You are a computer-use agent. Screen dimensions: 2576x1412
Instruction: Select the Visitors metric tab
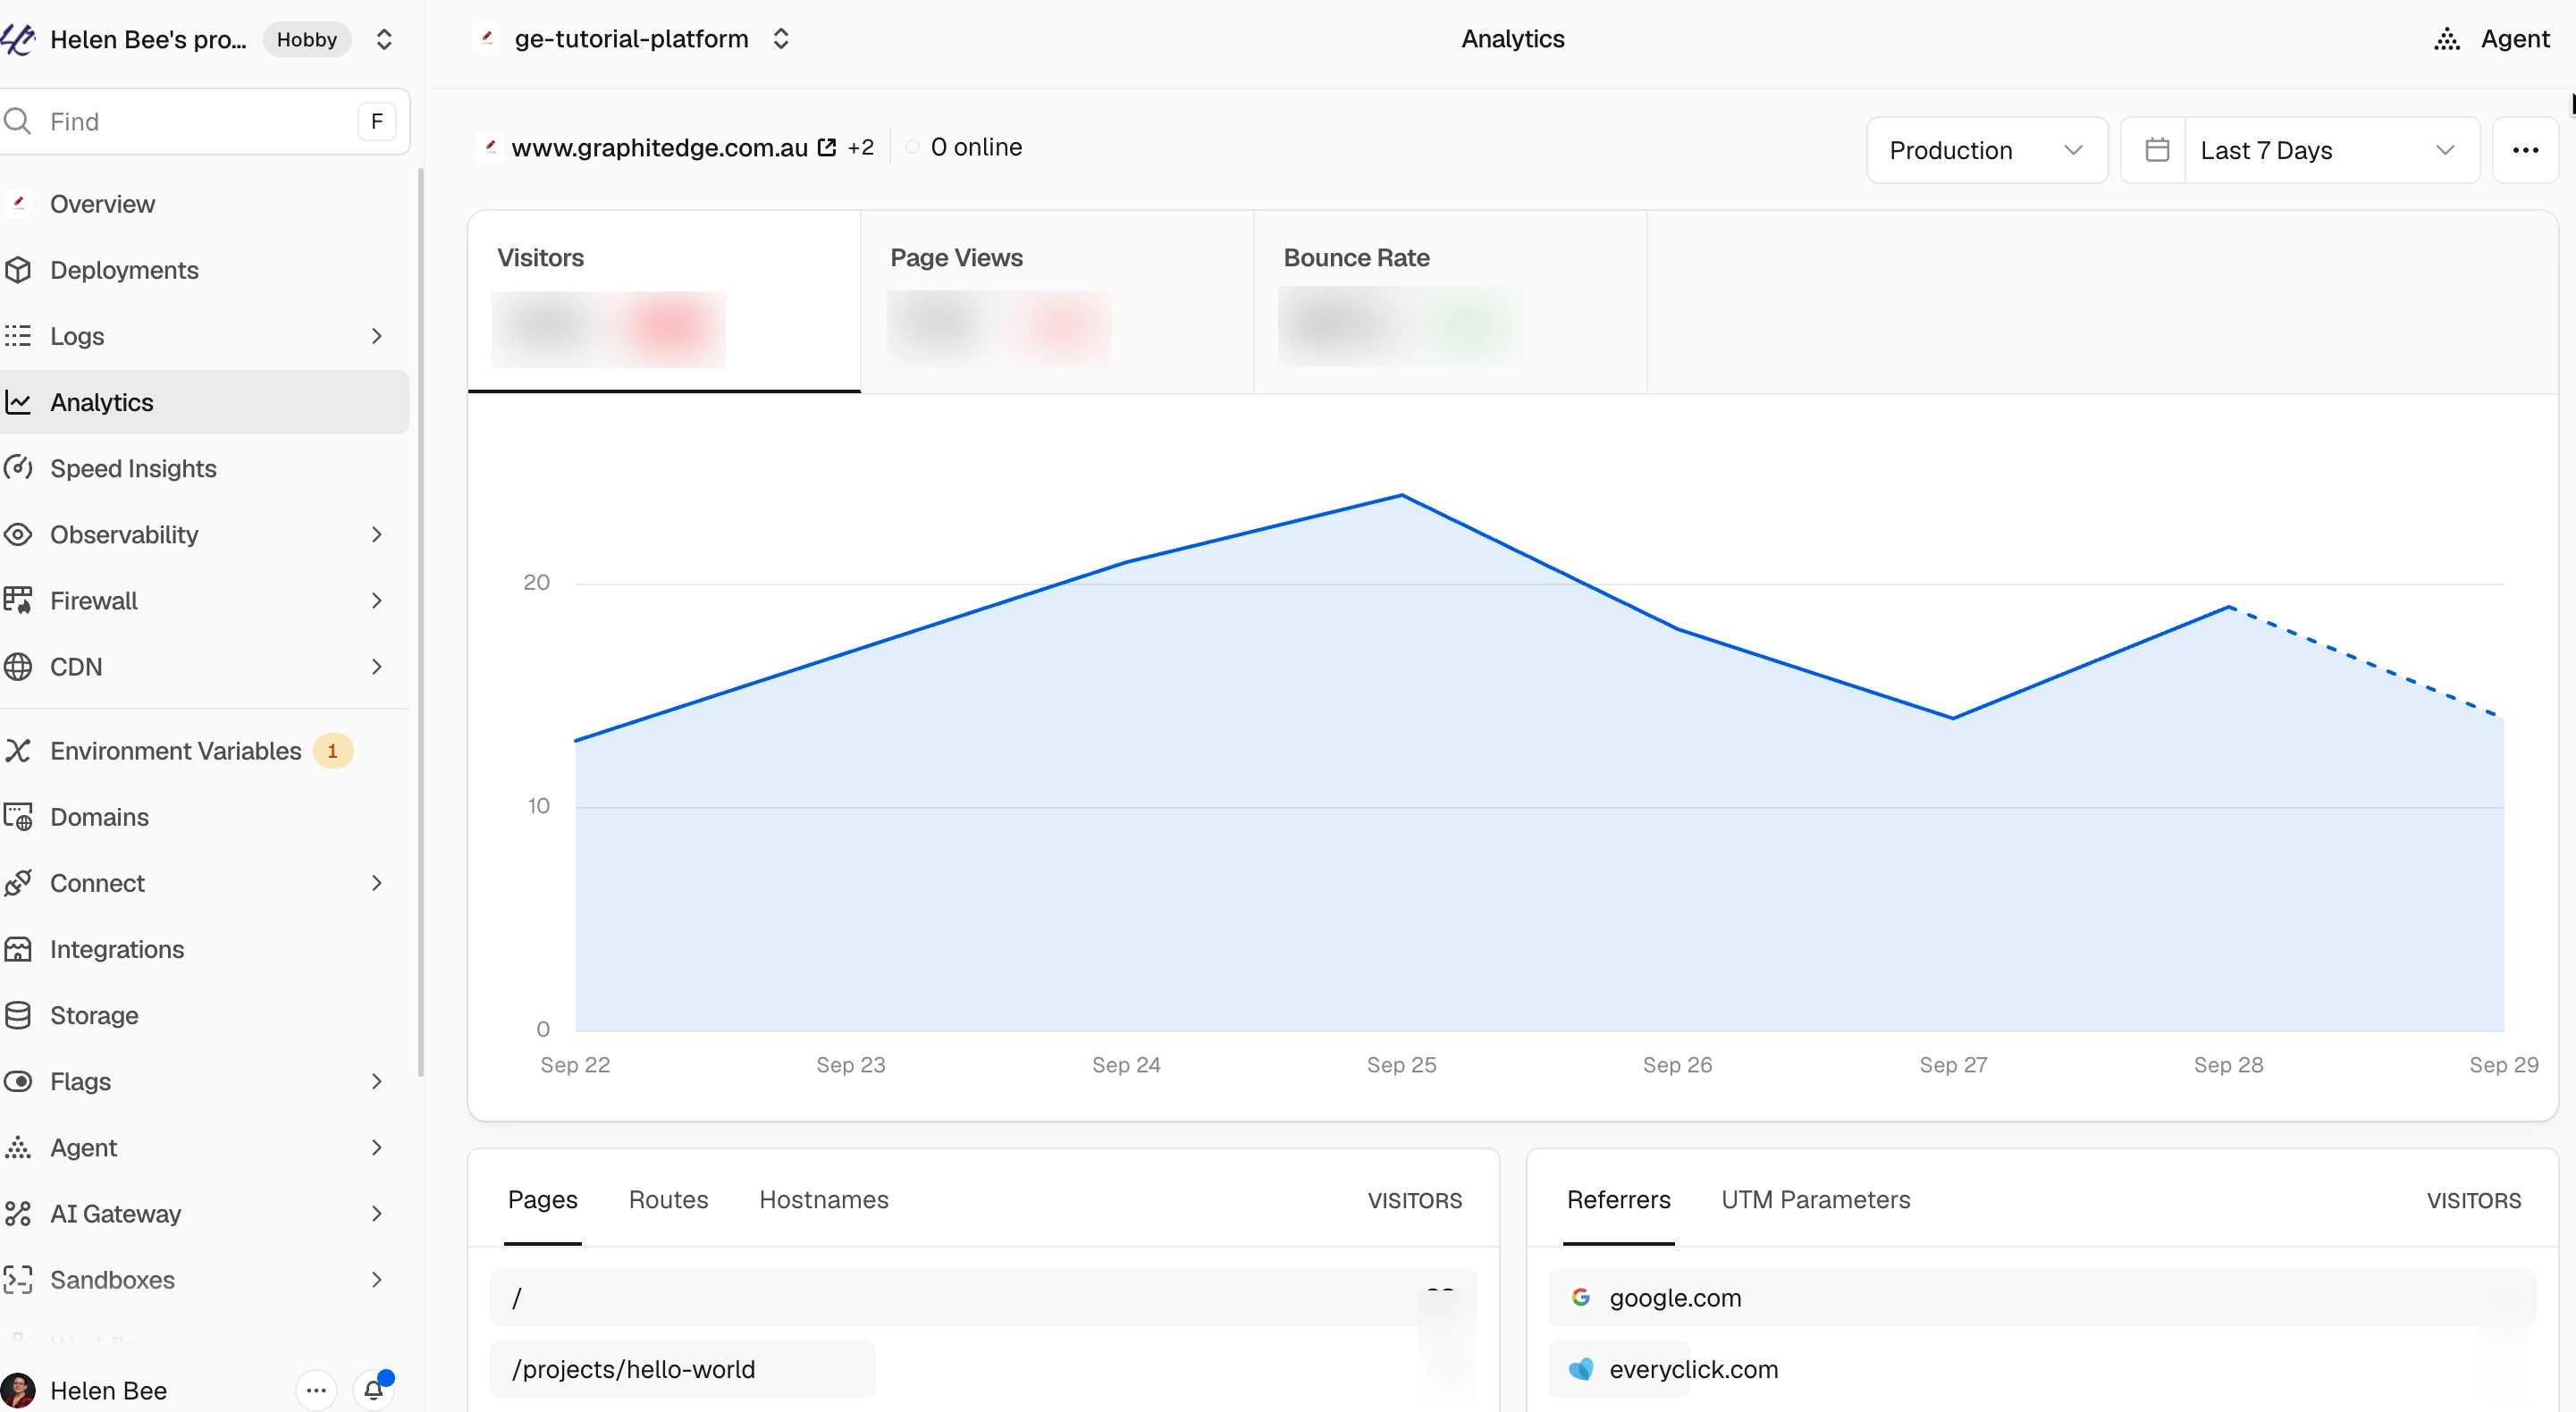(x=664, y=301)
